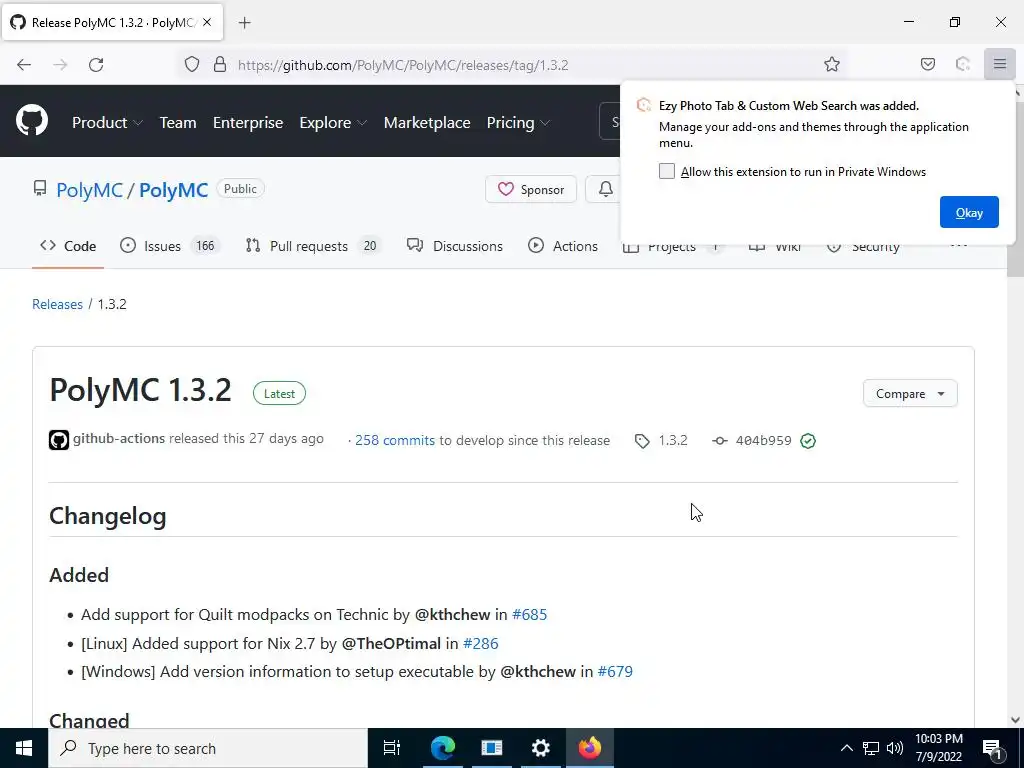Open the Save to Pocket icon
This screenshot has height=768, width=1024.
927,64
